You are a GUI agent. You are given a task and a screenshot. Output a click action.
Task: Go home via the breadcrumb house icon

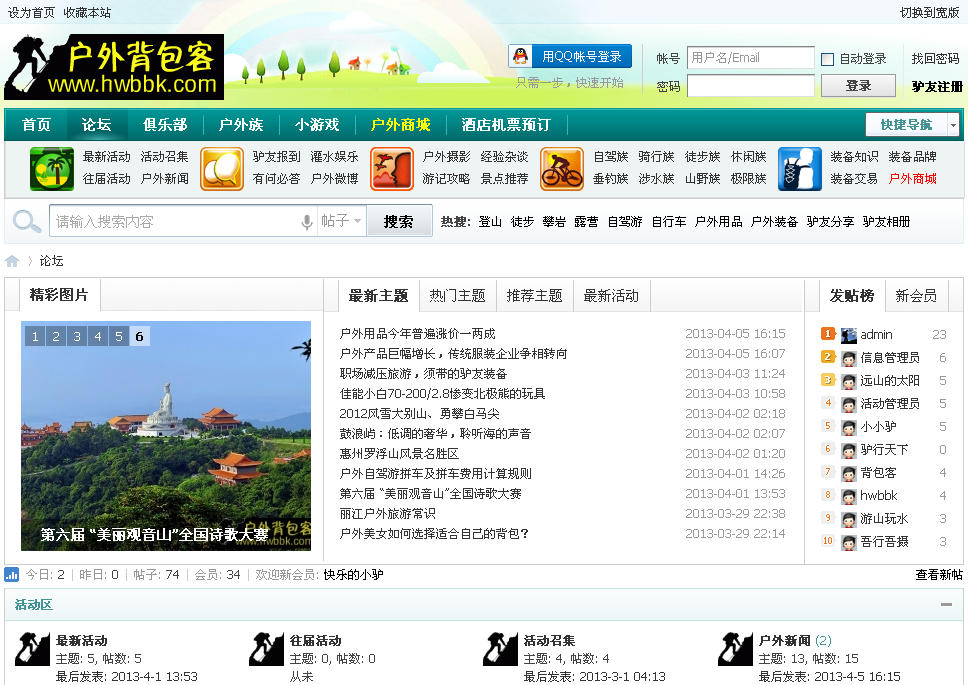tap(12, 261)
